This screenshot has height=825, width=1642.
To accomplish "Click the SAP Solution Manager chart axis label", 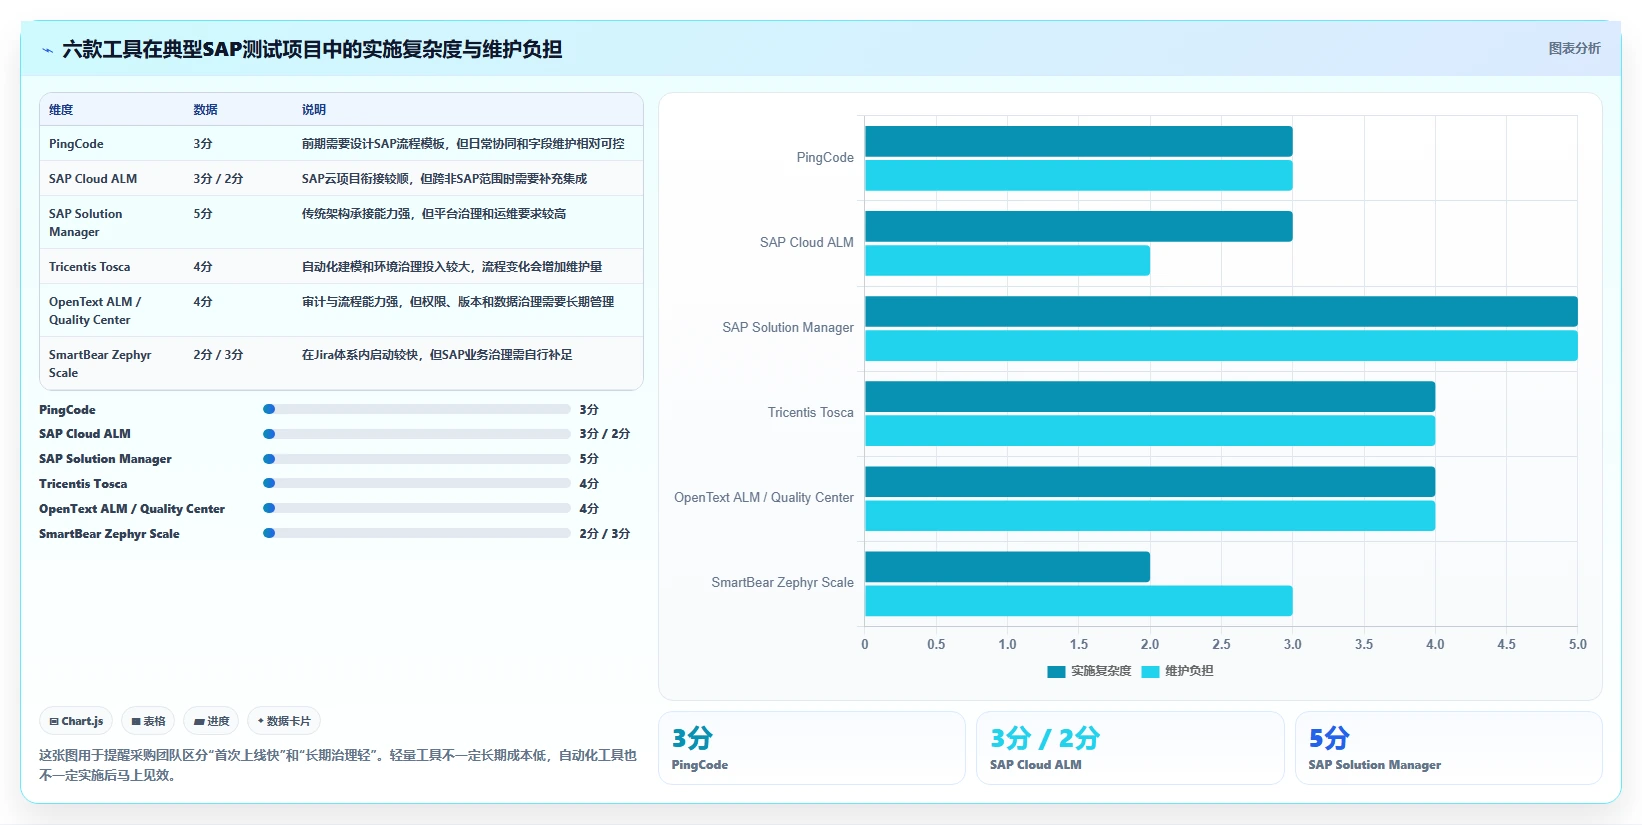I will pos(788,328).
